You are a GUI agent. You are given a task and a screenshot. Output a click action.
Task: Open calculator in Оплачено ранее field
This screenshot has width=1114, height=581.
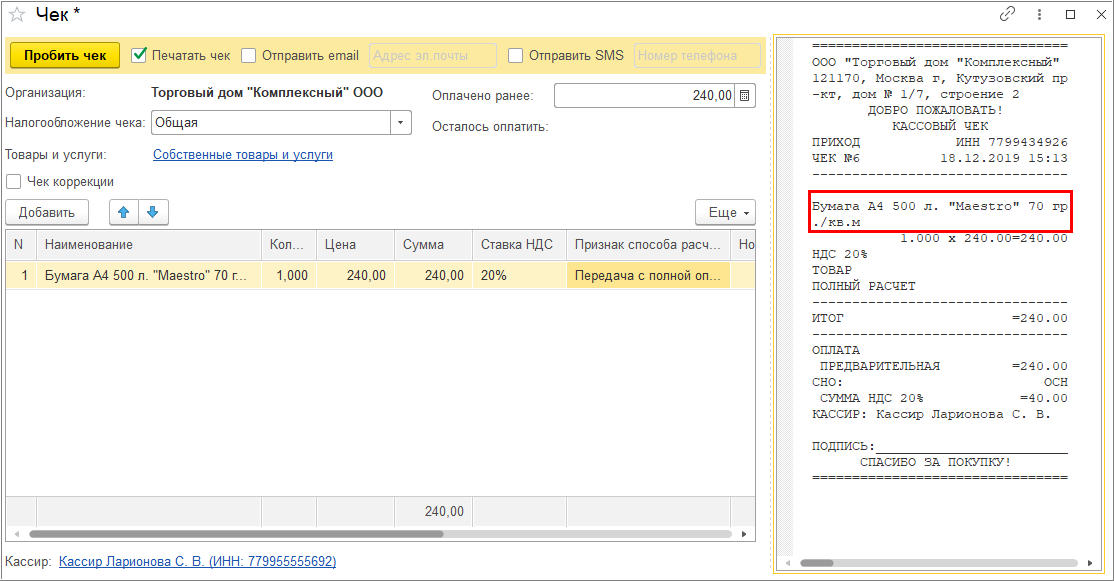[x=745, y=95]
